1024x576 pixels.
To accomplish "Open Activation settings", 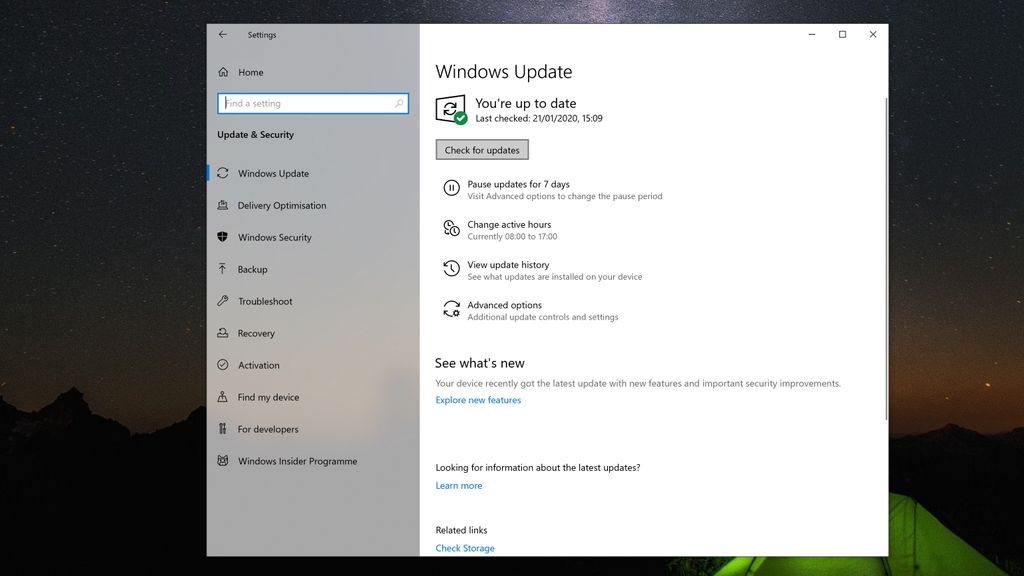I will 264,365.
